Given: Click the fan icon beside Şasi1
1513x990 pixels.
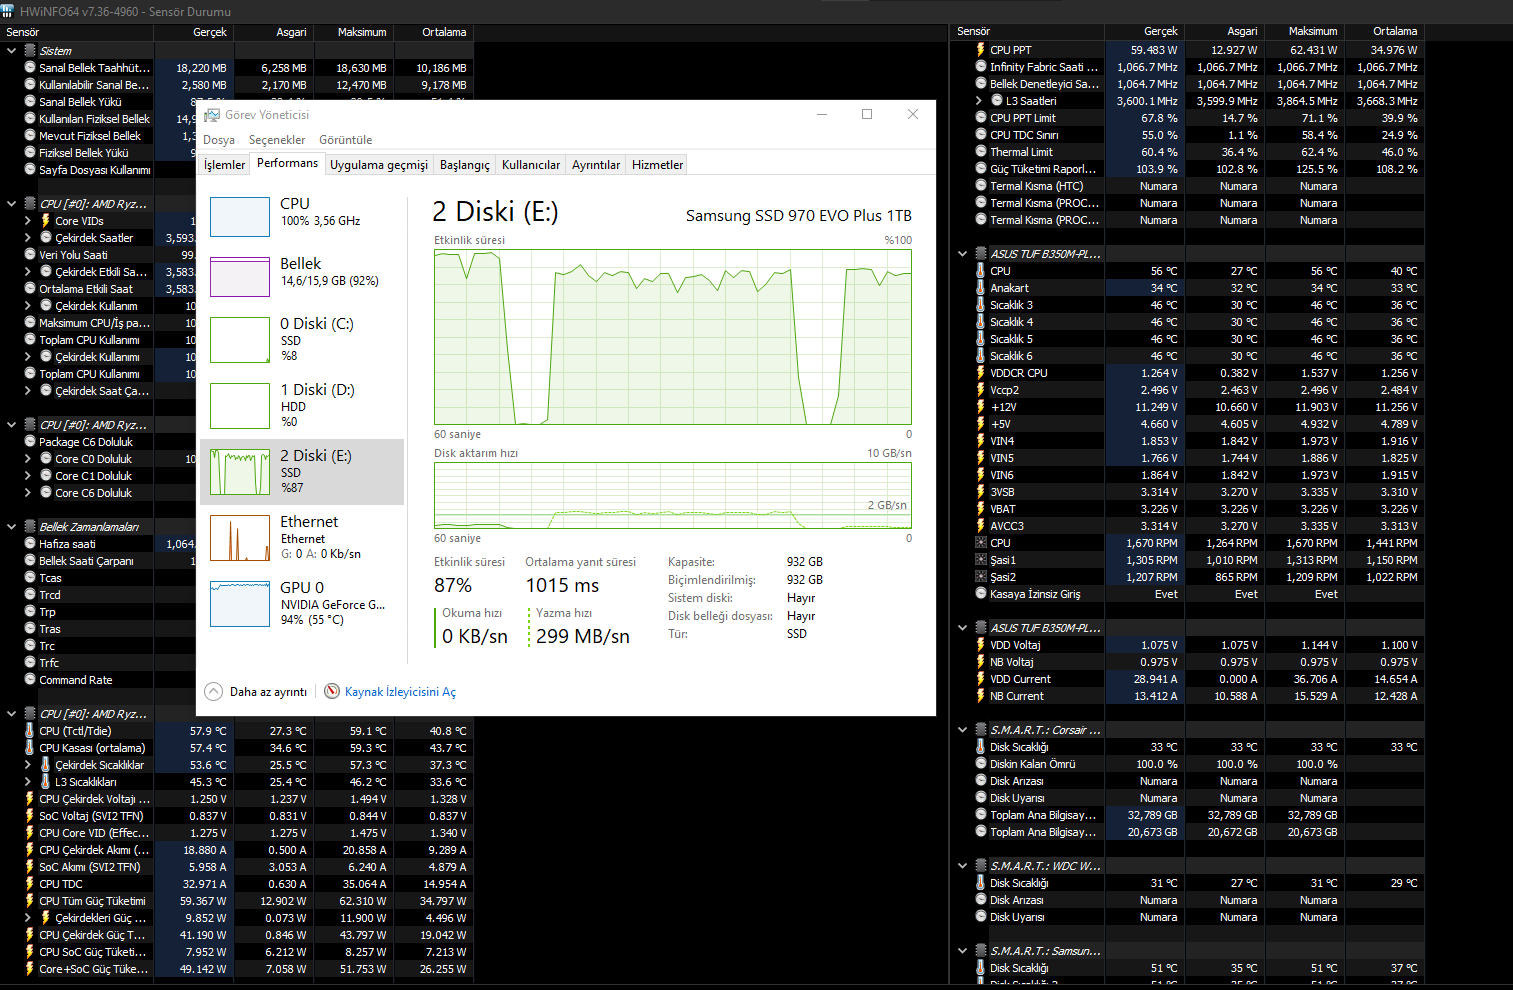Looking at the screenshot, I should [x=981, y=559].
